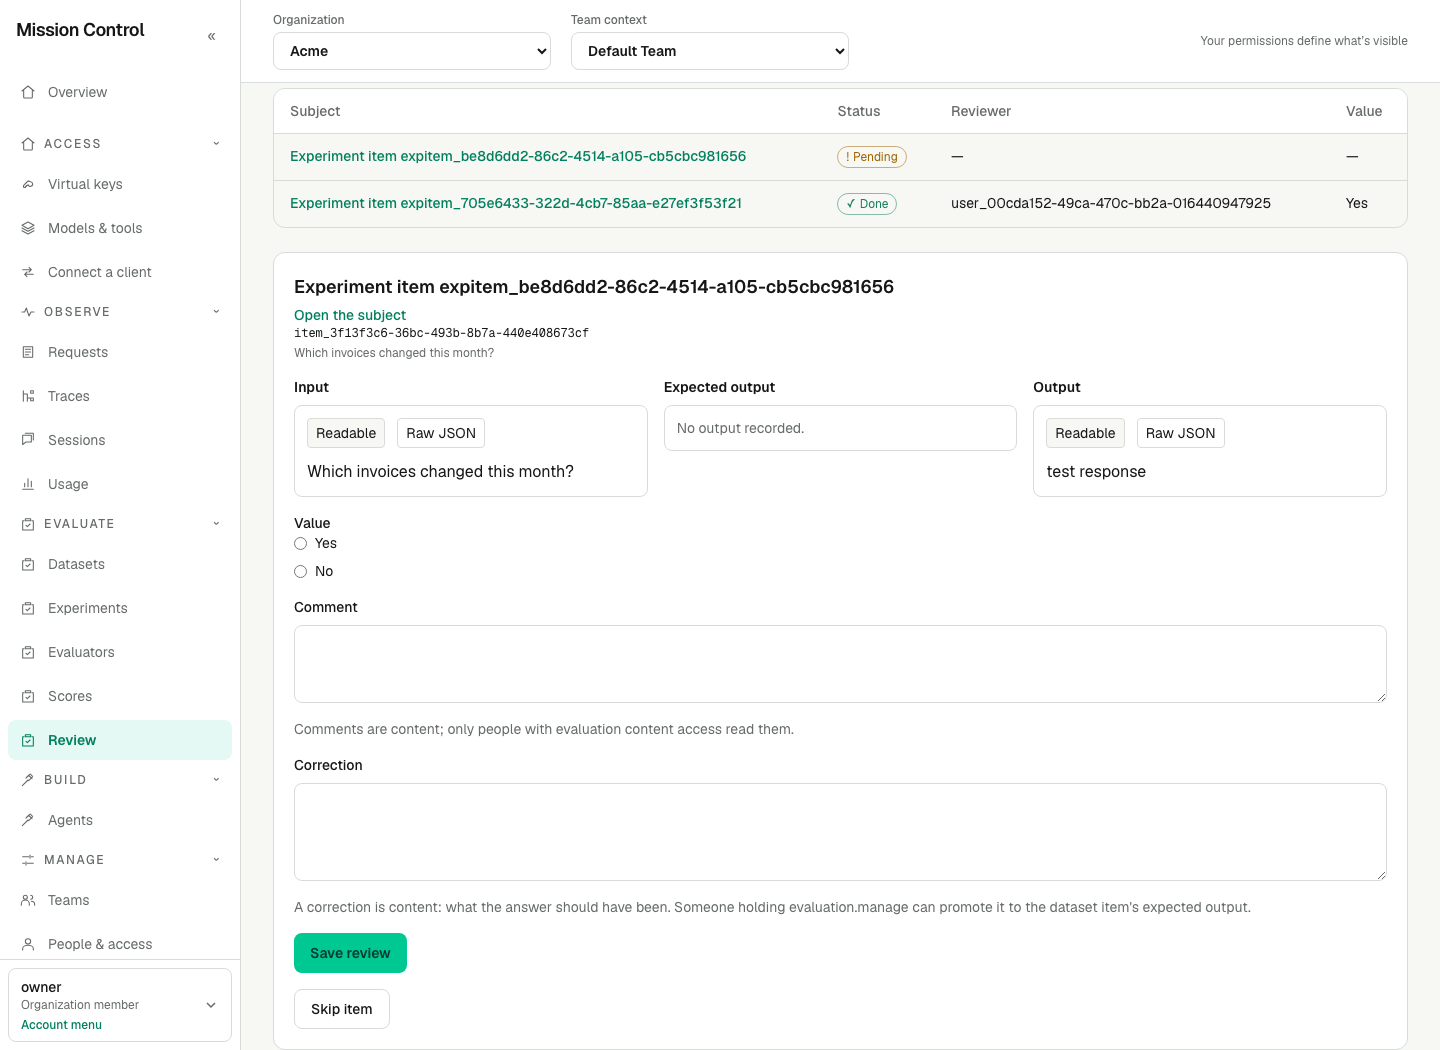Screen dimensions: 1440x1050
Task: Click the Teams people icon
Action: [28, 900]
